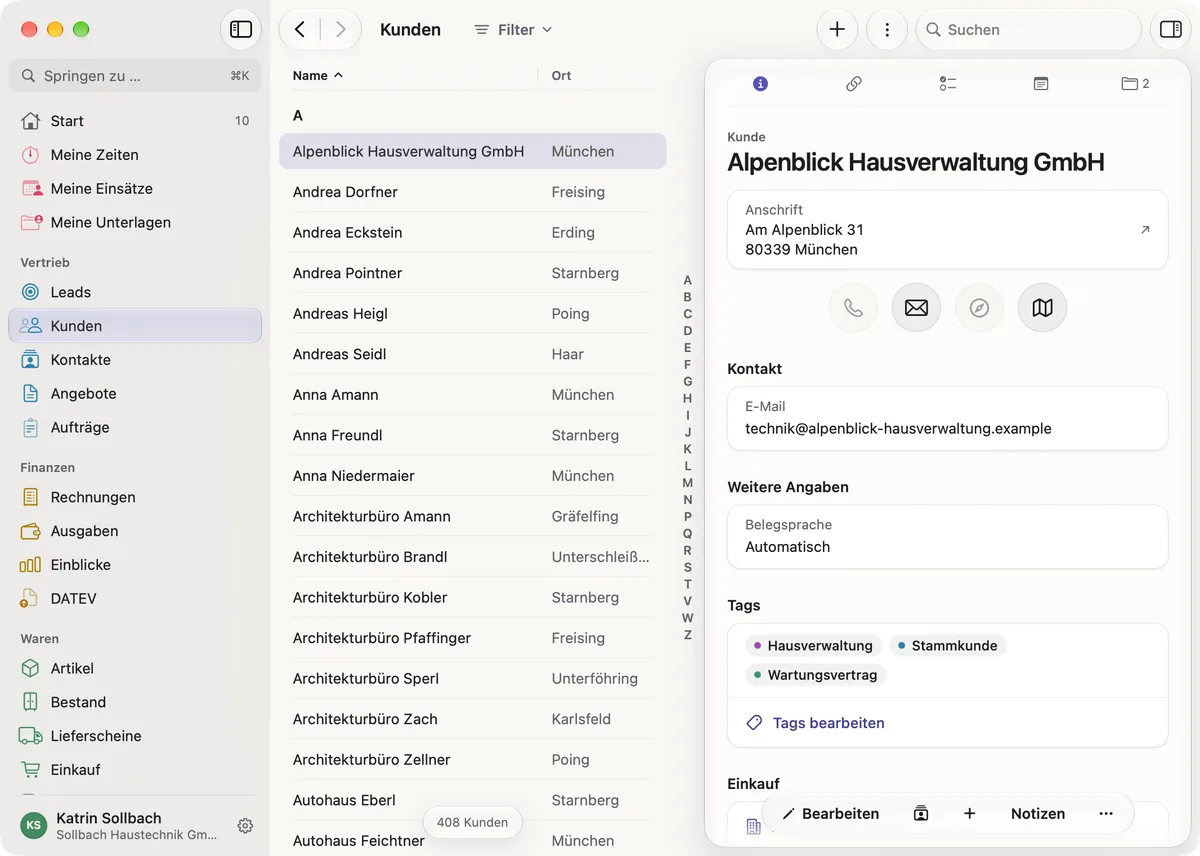Open DATEV in the sidebar
This screenshot has height=856, width=1200.
pos(135,599)
